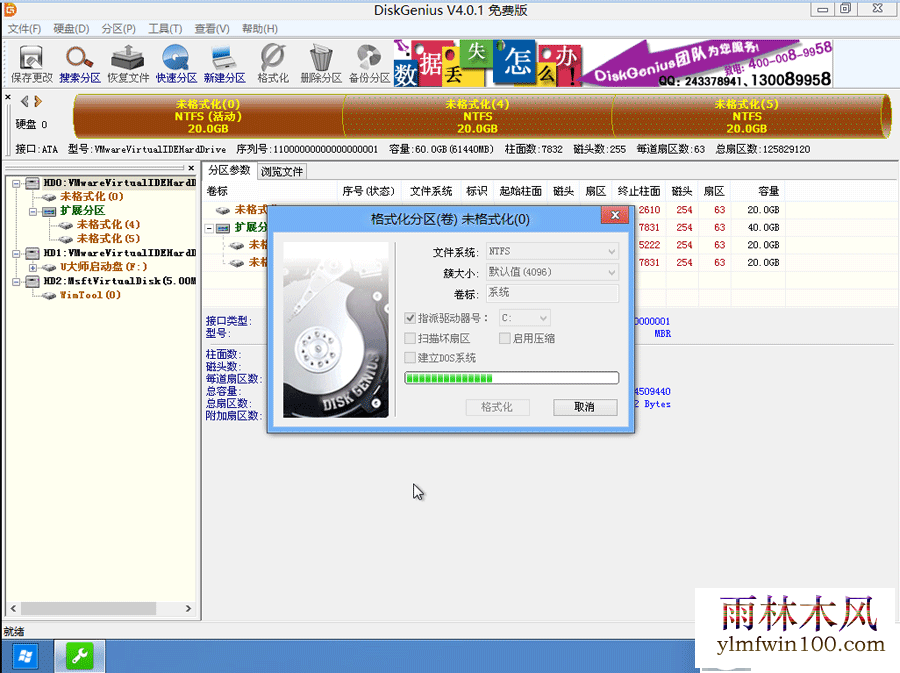Click the 卷标 column header
The height and width of the screenshot is (673, 900).
(x=270, y=191)
